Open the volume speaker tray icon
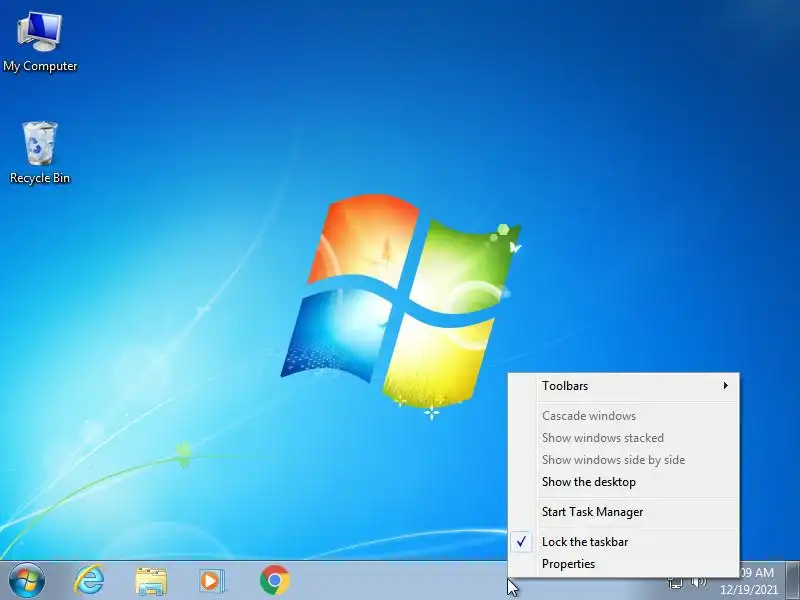 coord(698,582)
